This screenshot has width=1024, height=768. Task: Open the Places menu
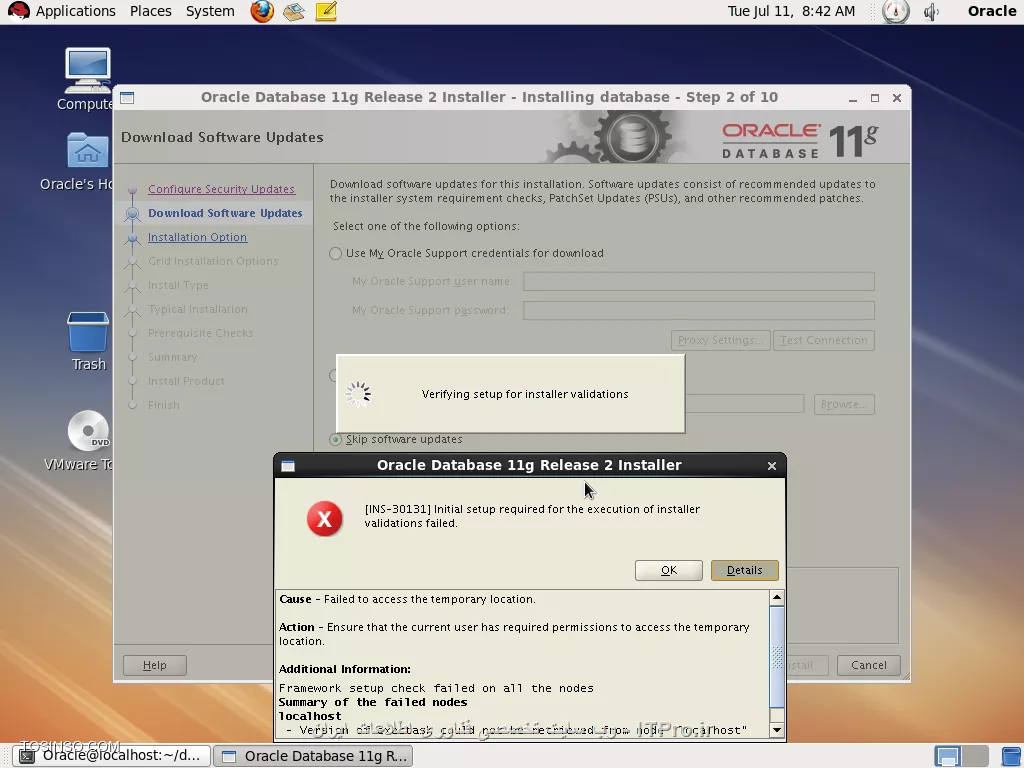[x=150, y=11]
